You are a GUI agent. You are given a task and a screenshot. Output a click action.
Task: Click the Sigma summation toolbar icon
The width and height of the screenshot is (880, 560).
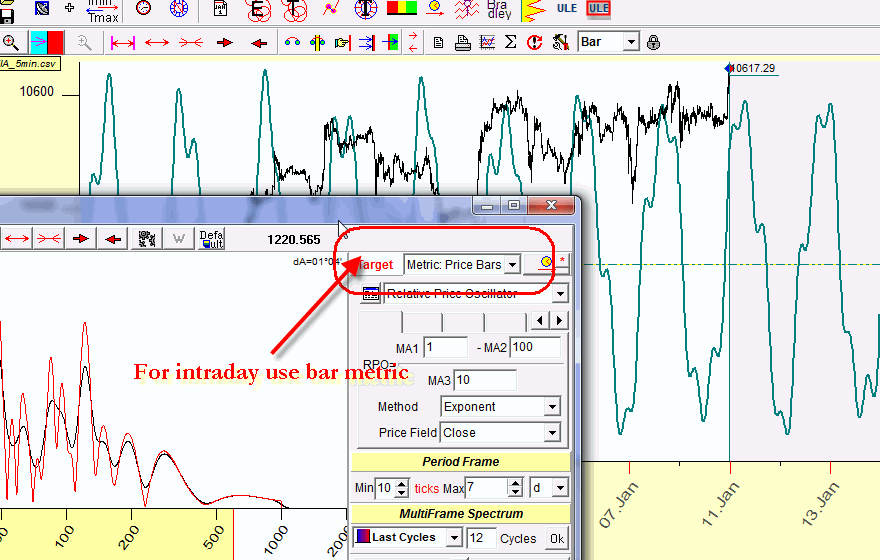(x=510, y=42)
